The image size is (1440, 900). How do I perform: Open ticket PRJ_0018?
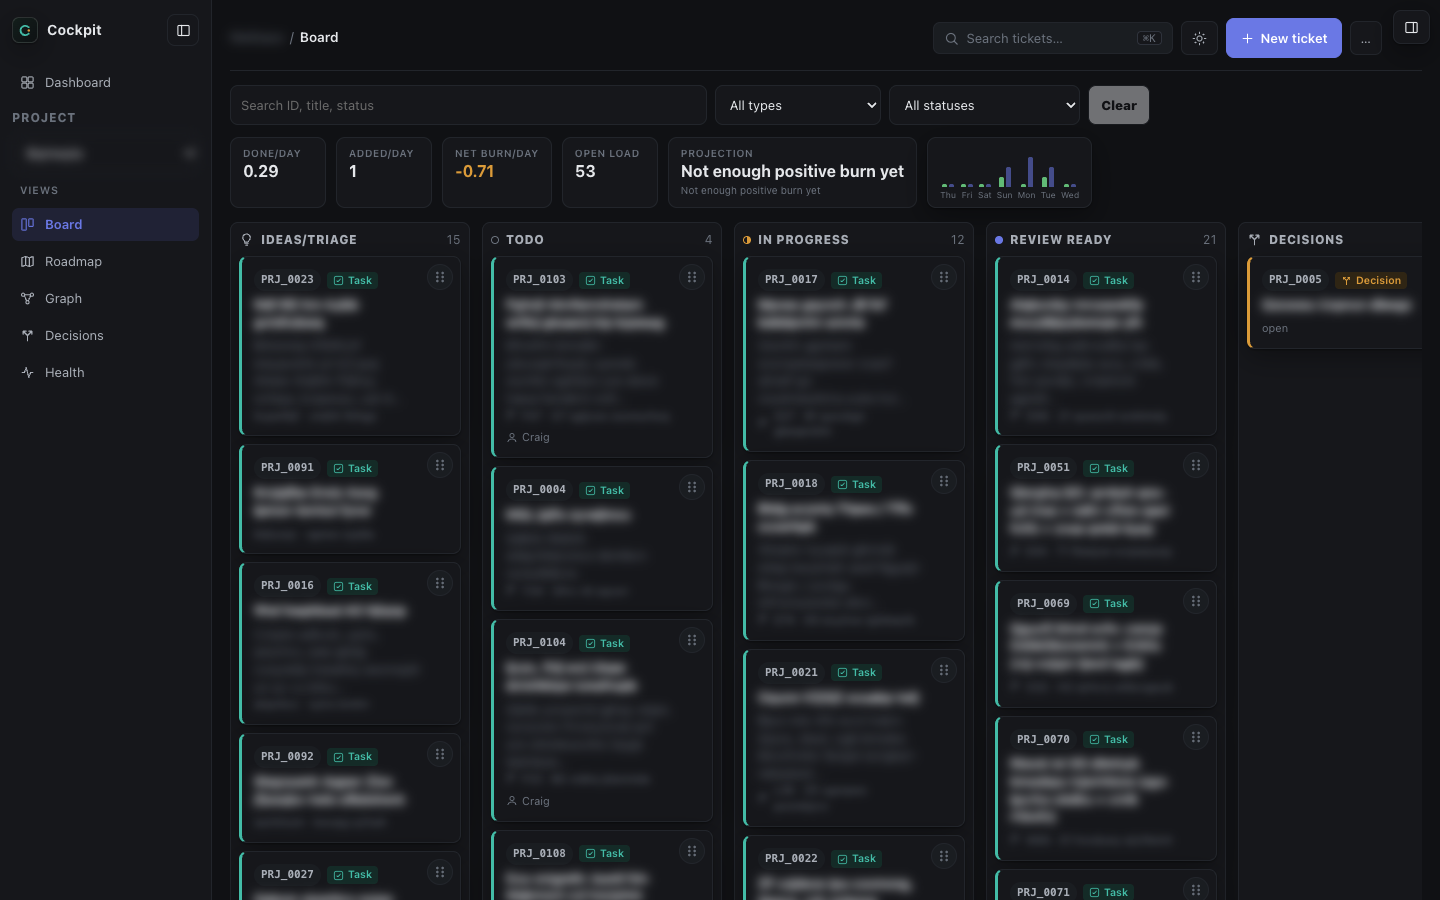(854, 551)
